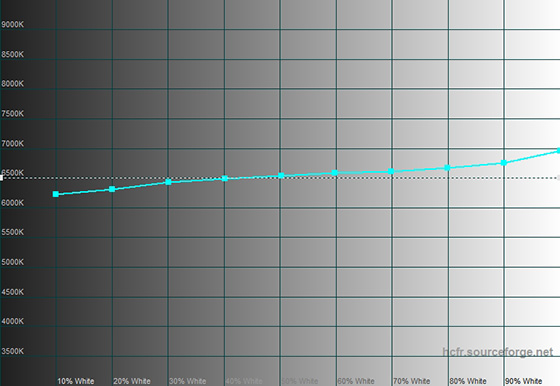Select the '60% White' x-axis label
560x386 pixels.
pos(356,381)
